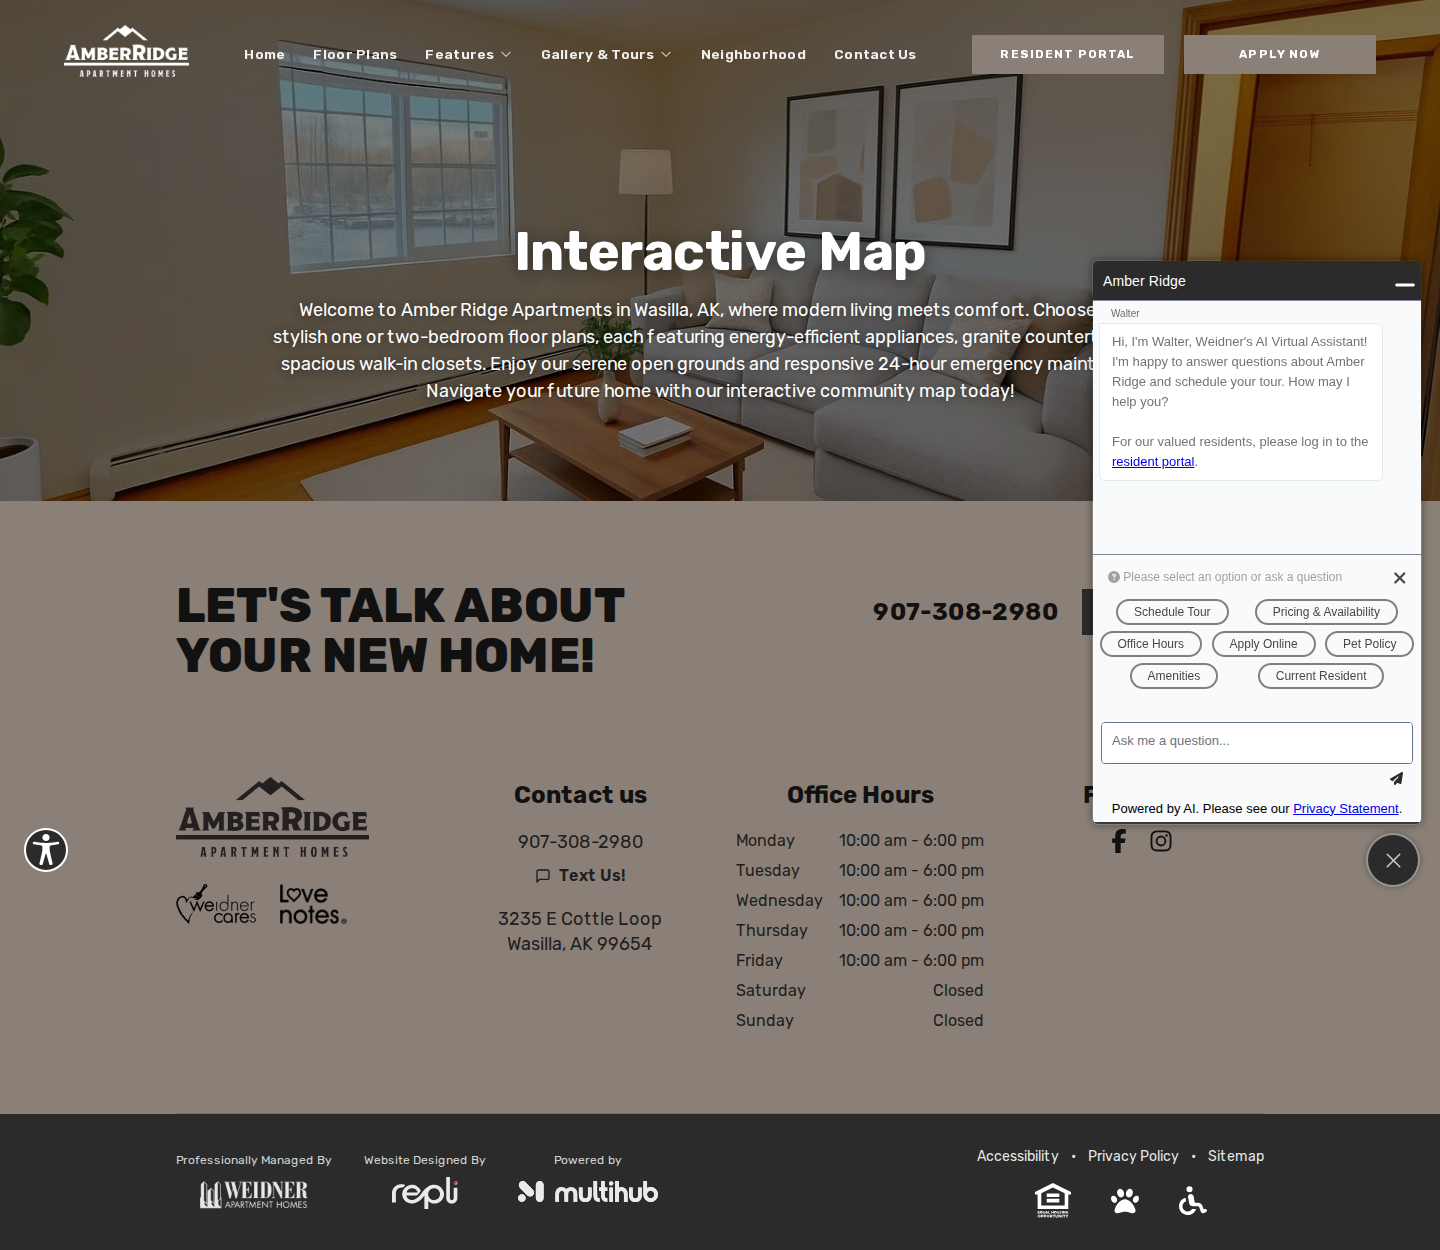This screenshot has width=1440, height=1250.
Task: Open the resident portal chat link
Action: (1153, 462)
